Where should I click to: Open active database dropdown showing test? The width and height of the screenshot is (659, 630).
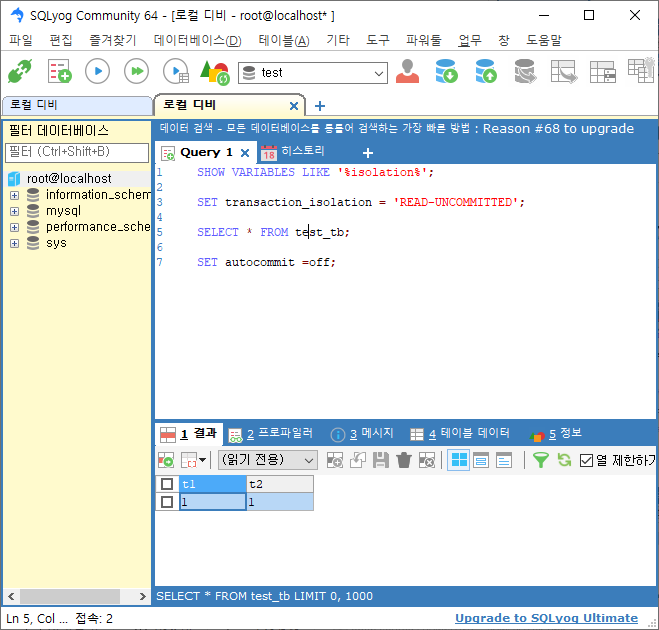pos(313,73)
